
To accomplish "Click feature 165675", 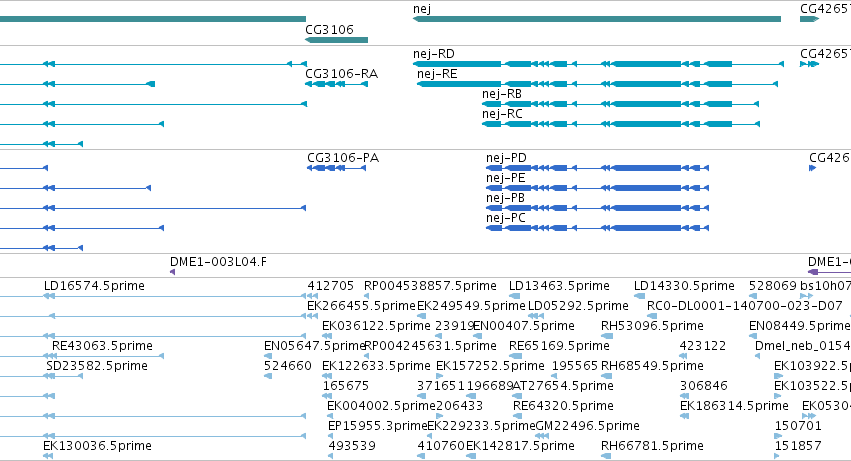I will point(346,386).
